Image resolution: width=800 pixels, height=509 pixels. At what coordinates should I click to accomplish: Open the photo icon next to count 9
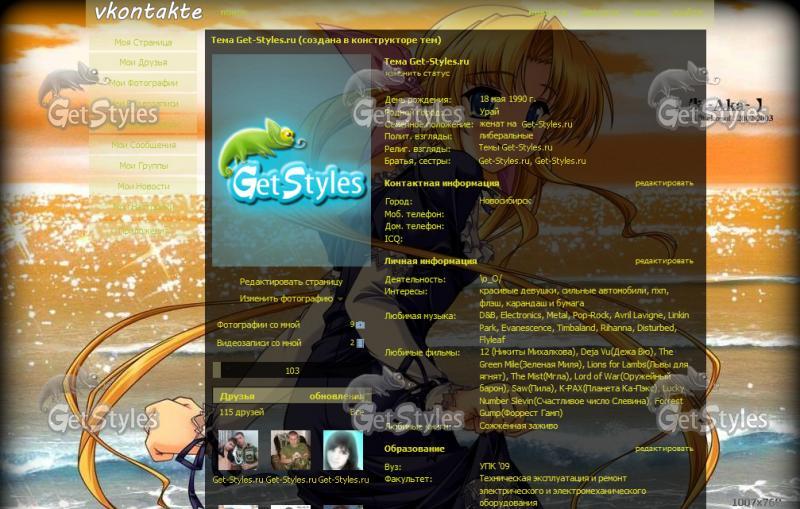(360, 324)
